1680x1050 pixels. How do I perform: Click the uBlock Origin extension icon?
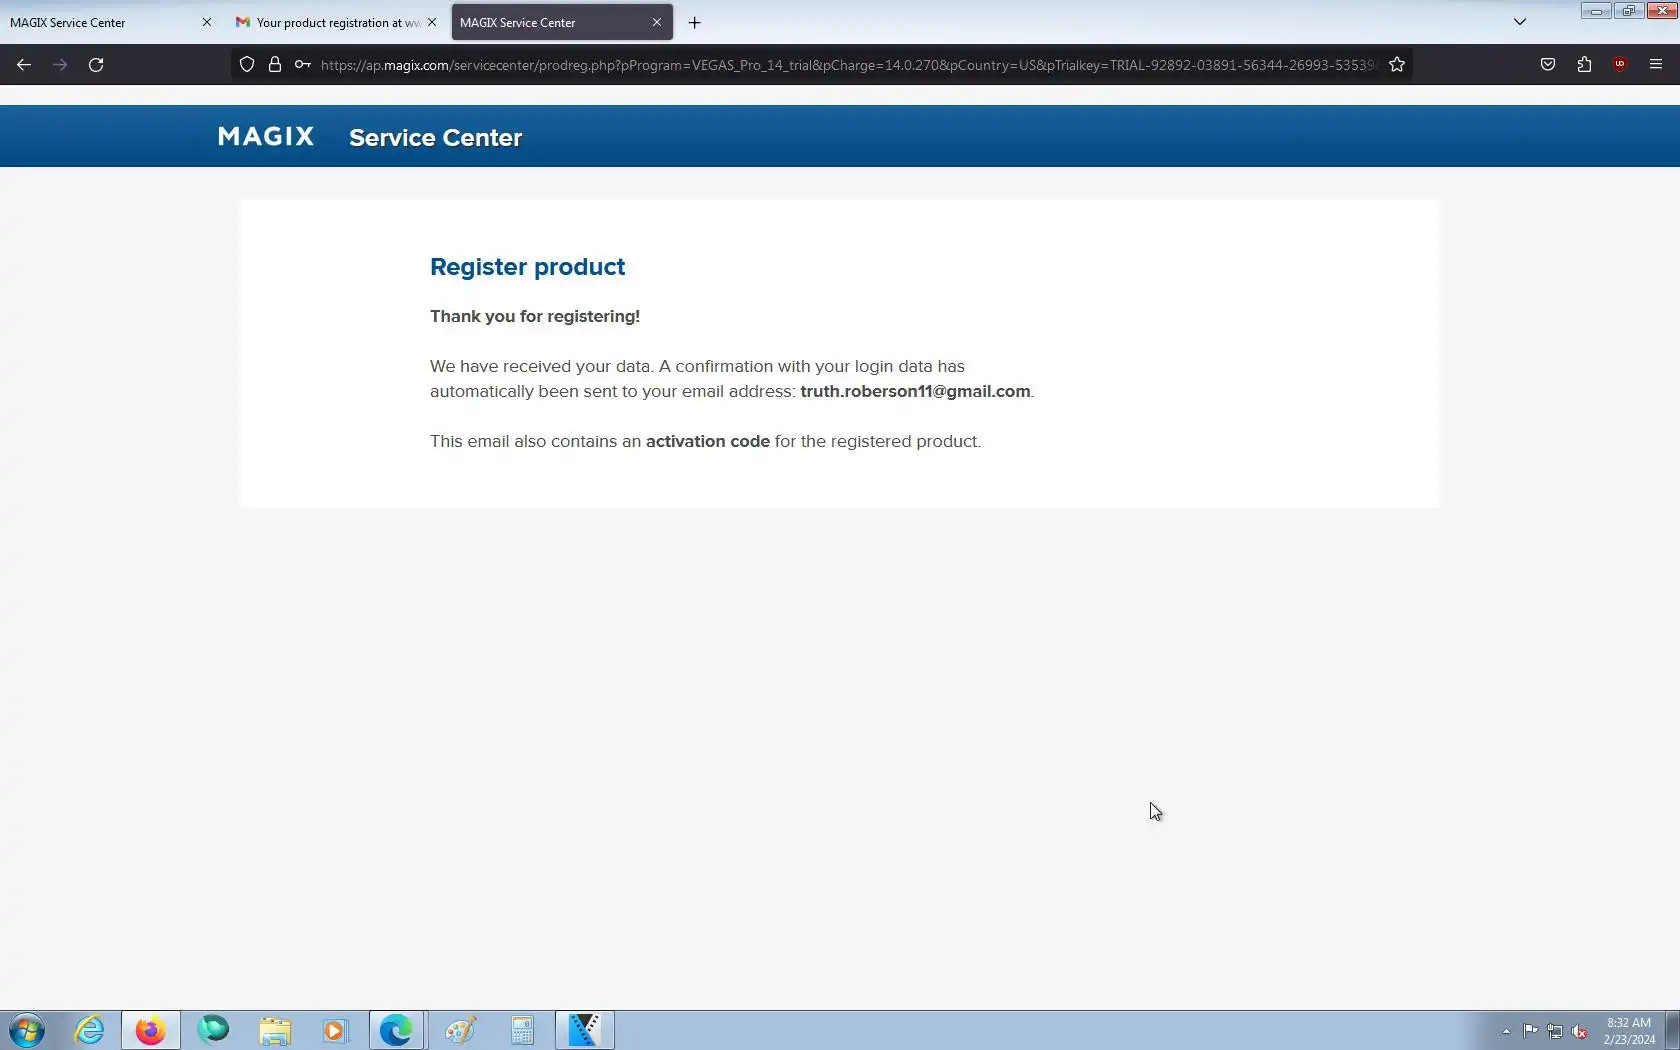click(x=1620, y=64)
